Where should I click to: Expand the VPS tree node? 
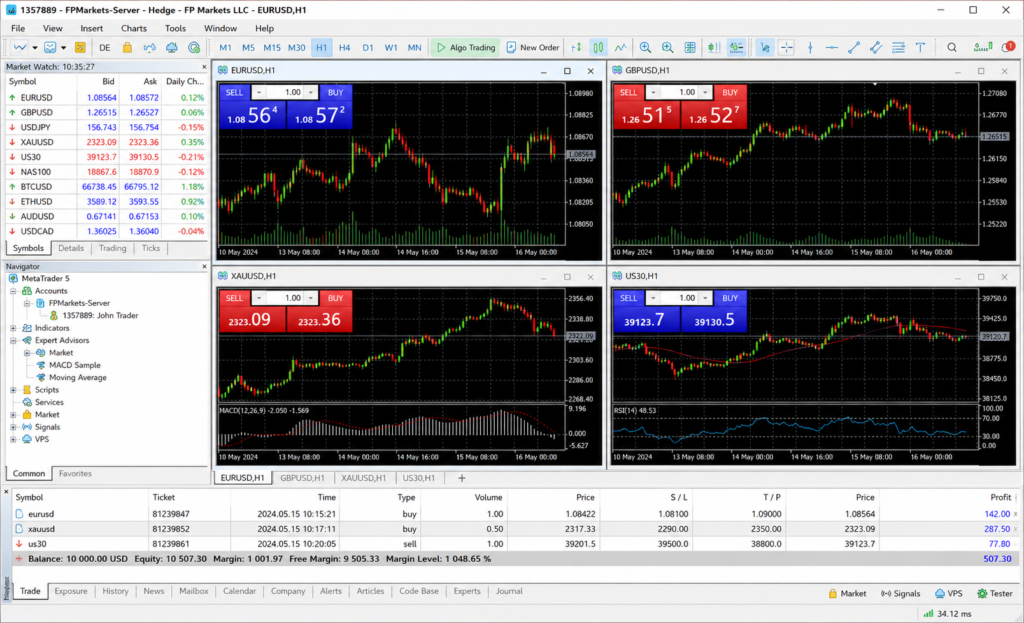pos(13,439)
